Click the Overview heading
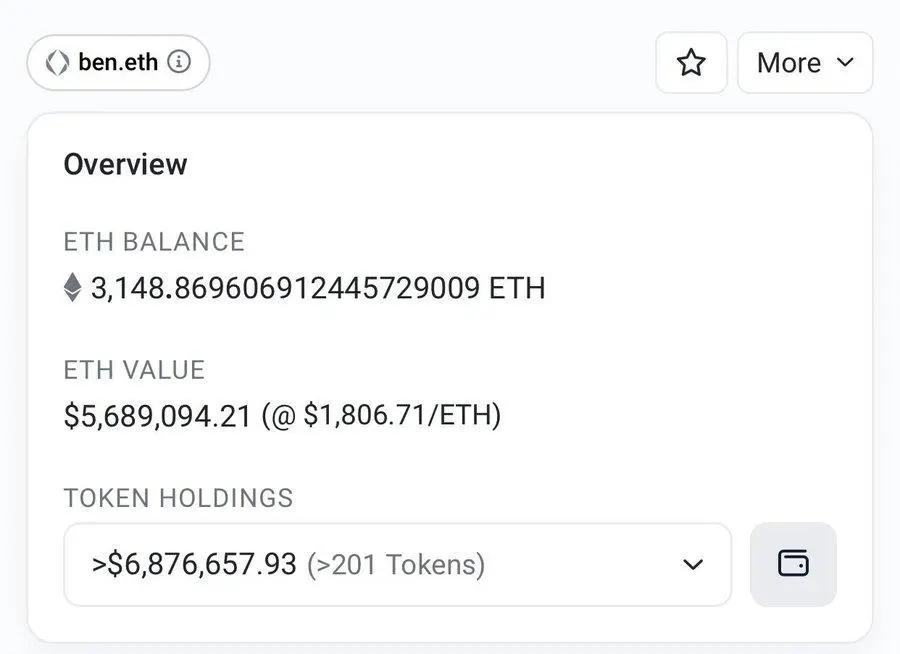Image resolution: width=900 pixels, height=654 pixels. [125, 164]
